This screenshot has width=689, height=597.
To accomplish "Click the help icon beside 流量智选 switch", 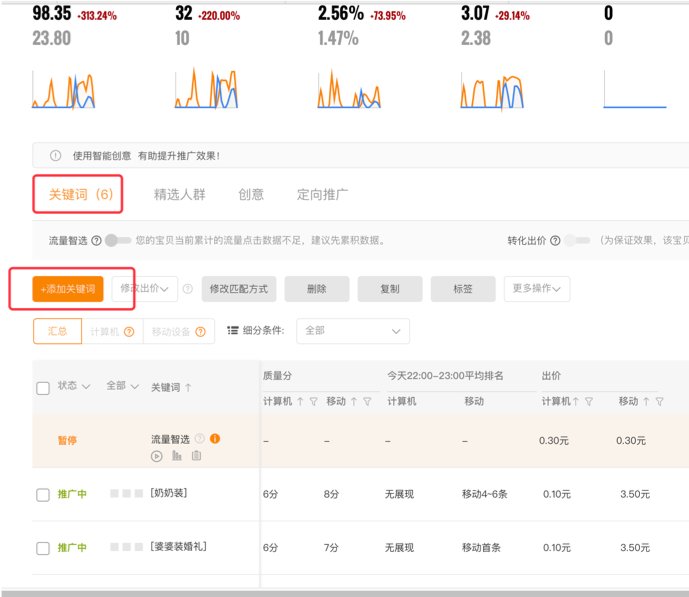I will [96, 240].
